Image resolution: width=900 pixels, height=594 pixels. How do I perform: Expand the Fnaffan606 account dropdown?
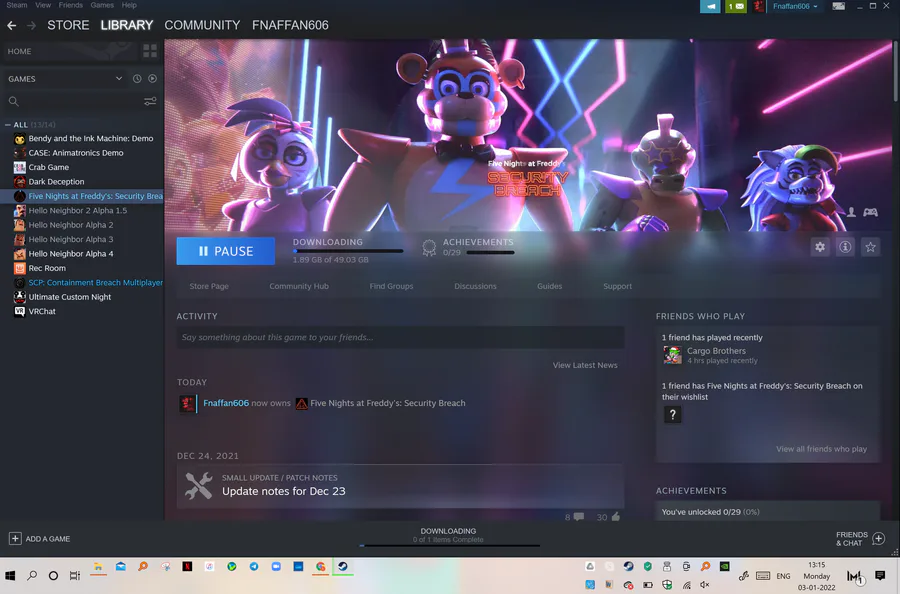point(795,6)
